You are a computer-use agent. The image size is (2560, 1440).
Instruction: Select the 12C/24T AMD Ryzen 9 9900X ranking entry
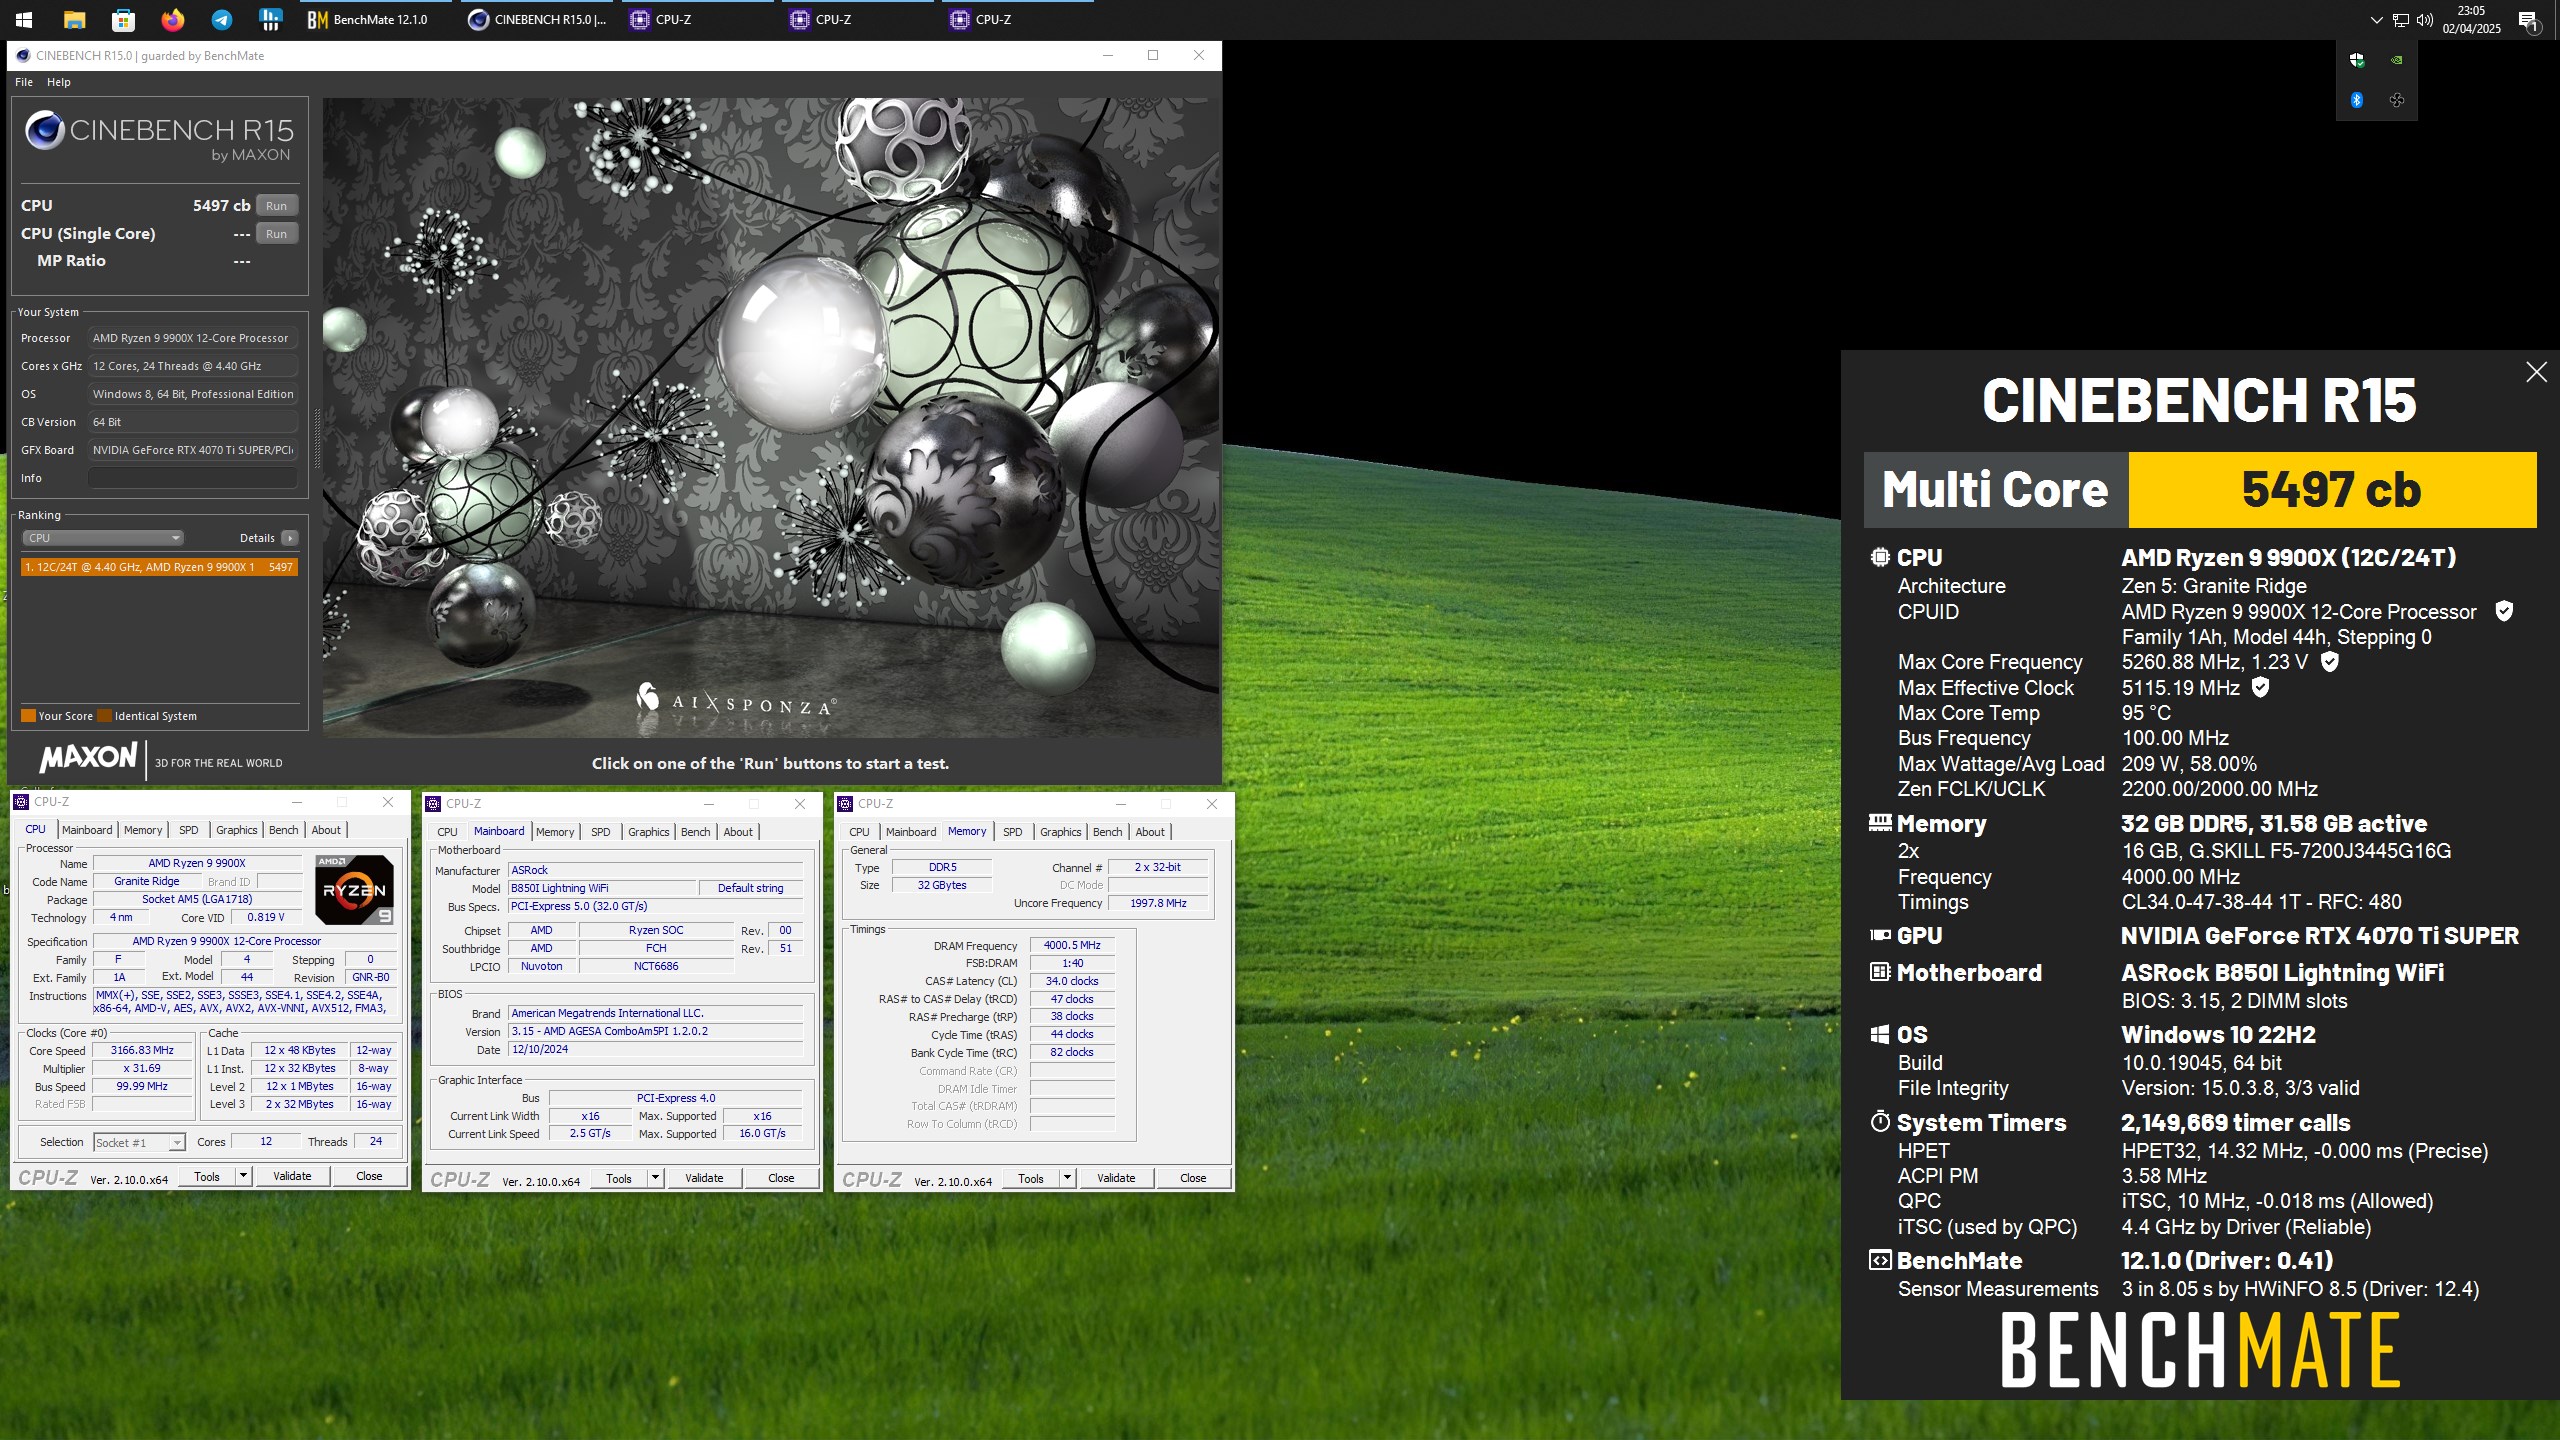(159, 567)
